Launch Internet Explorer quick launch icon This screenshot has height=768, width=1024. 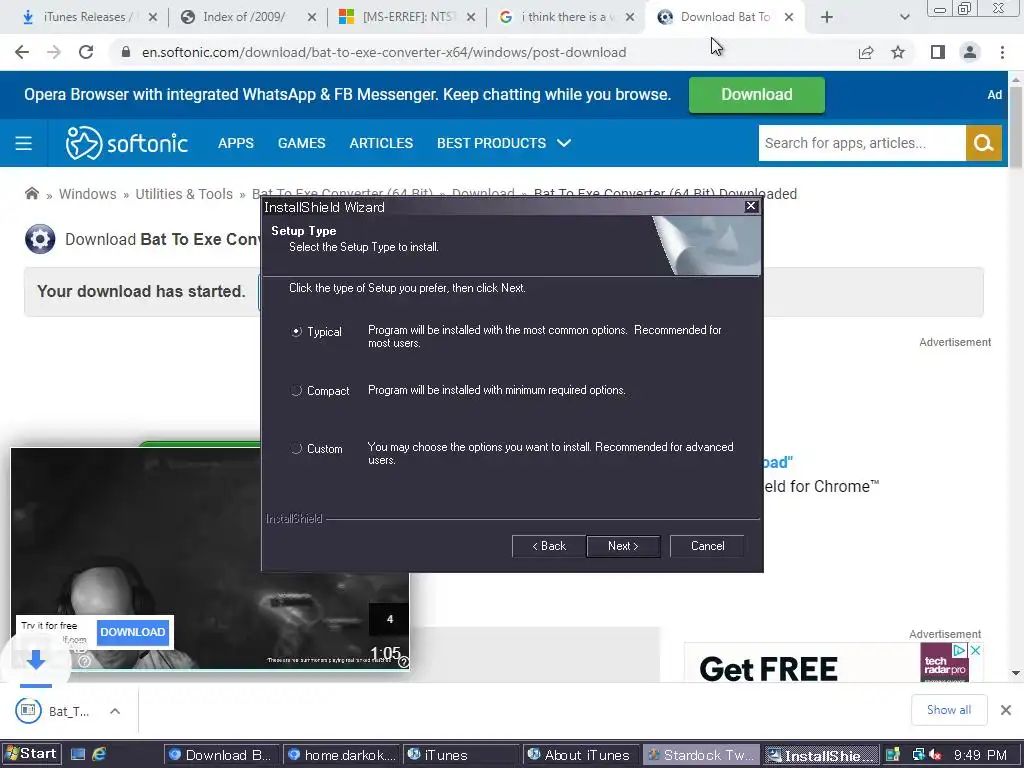[99, 755]
